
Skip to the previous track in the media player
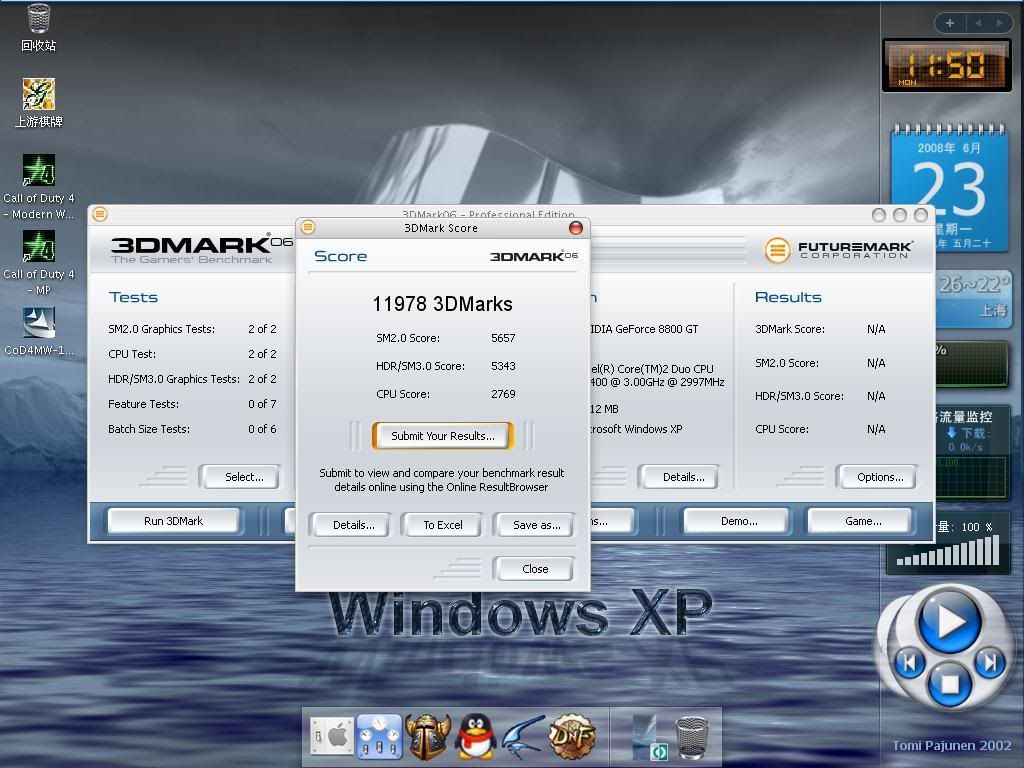[909, 664]
